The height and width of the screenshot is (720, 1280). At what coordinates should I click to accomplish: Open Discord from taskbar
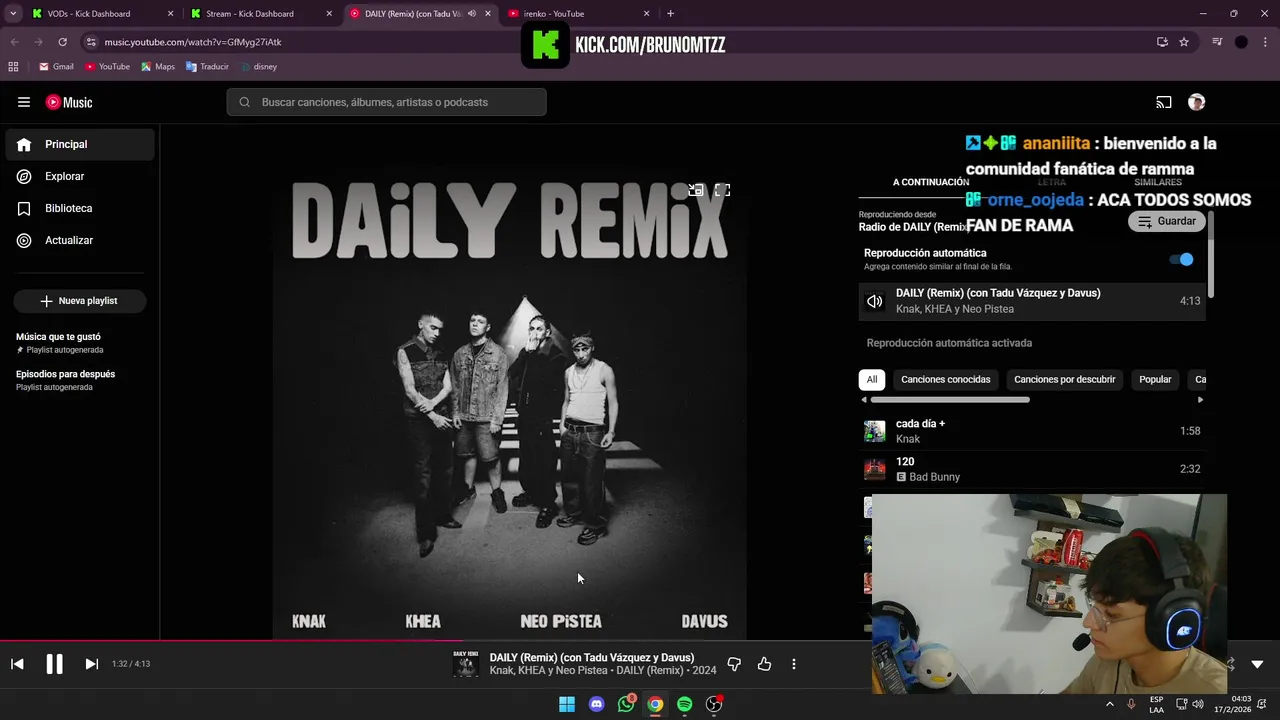(x=597, y=704)
